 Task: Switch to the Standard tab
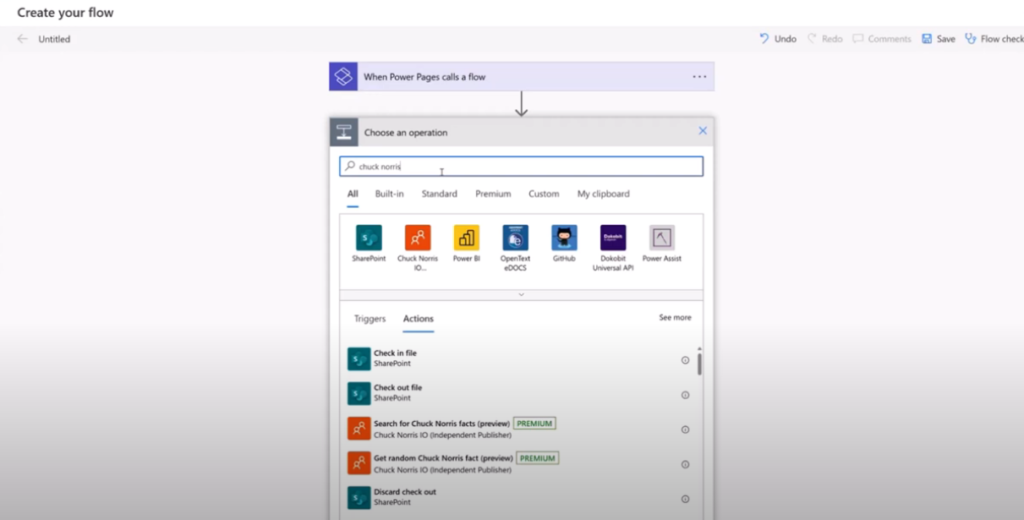click(x=439, y=194)
